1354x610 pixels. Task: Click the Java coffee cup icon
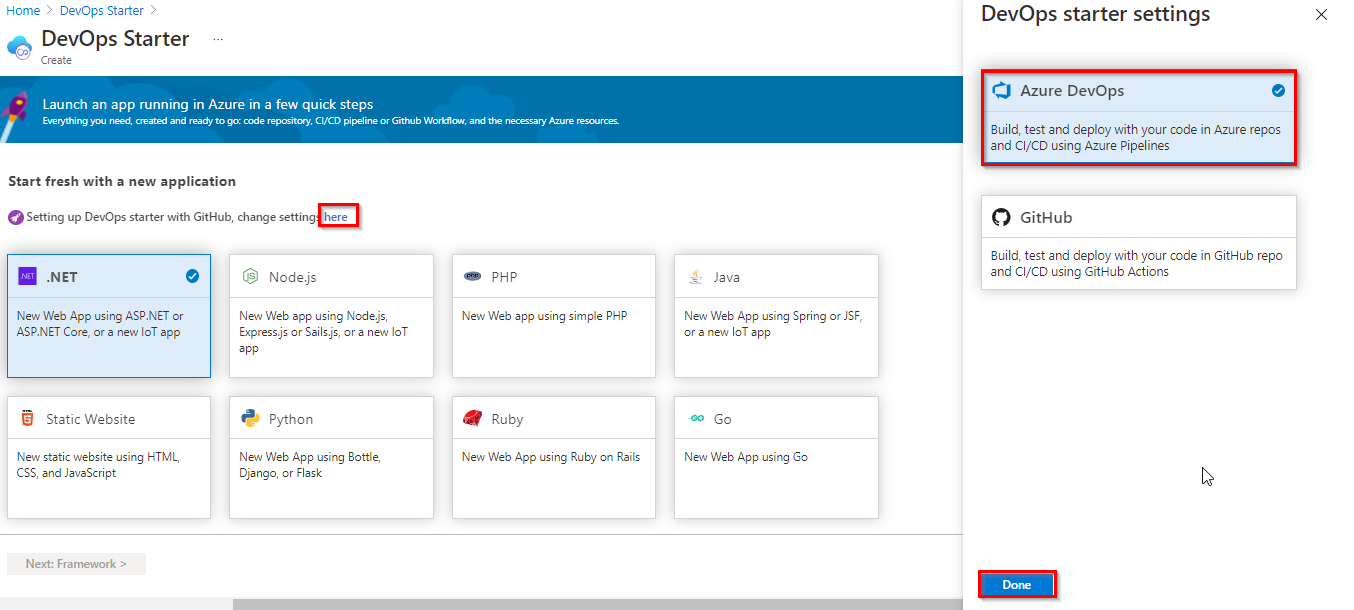click(x=695, y=277)
